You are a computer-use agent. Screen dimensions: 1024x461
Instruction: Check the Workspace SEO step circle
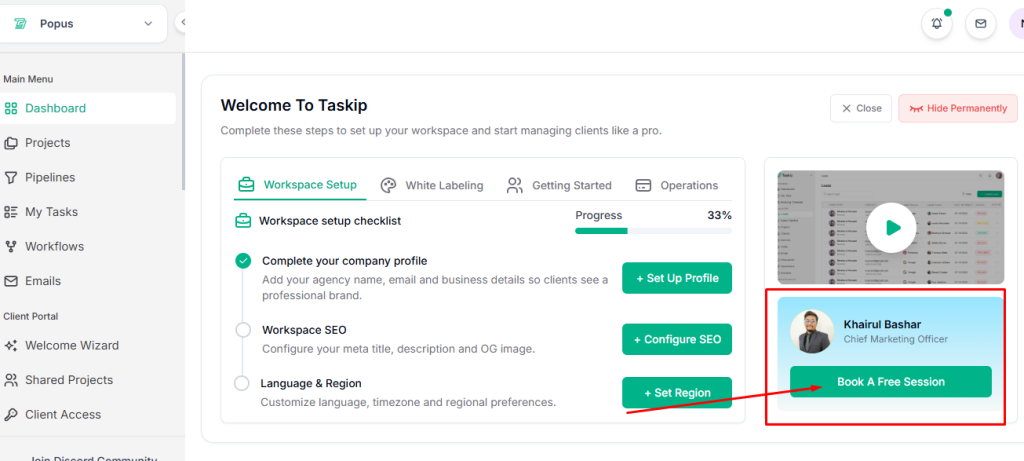tap(243, 329)
